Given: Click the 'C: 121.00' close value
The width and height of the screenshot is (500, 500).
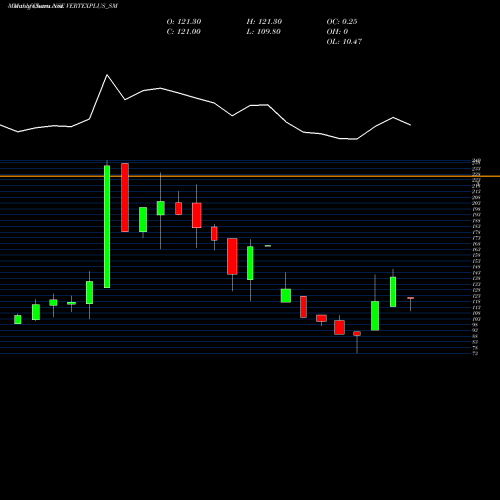Looking at the screenshot, I should click(183, 32).
